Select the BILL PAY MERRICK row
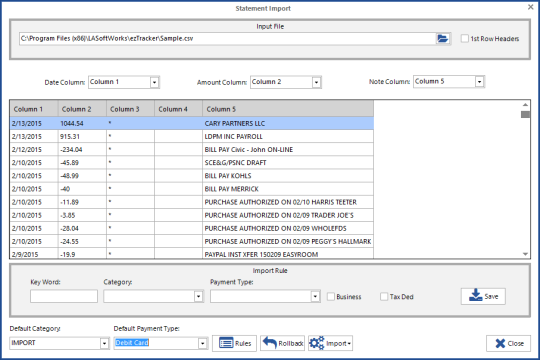 pos(192,189)
